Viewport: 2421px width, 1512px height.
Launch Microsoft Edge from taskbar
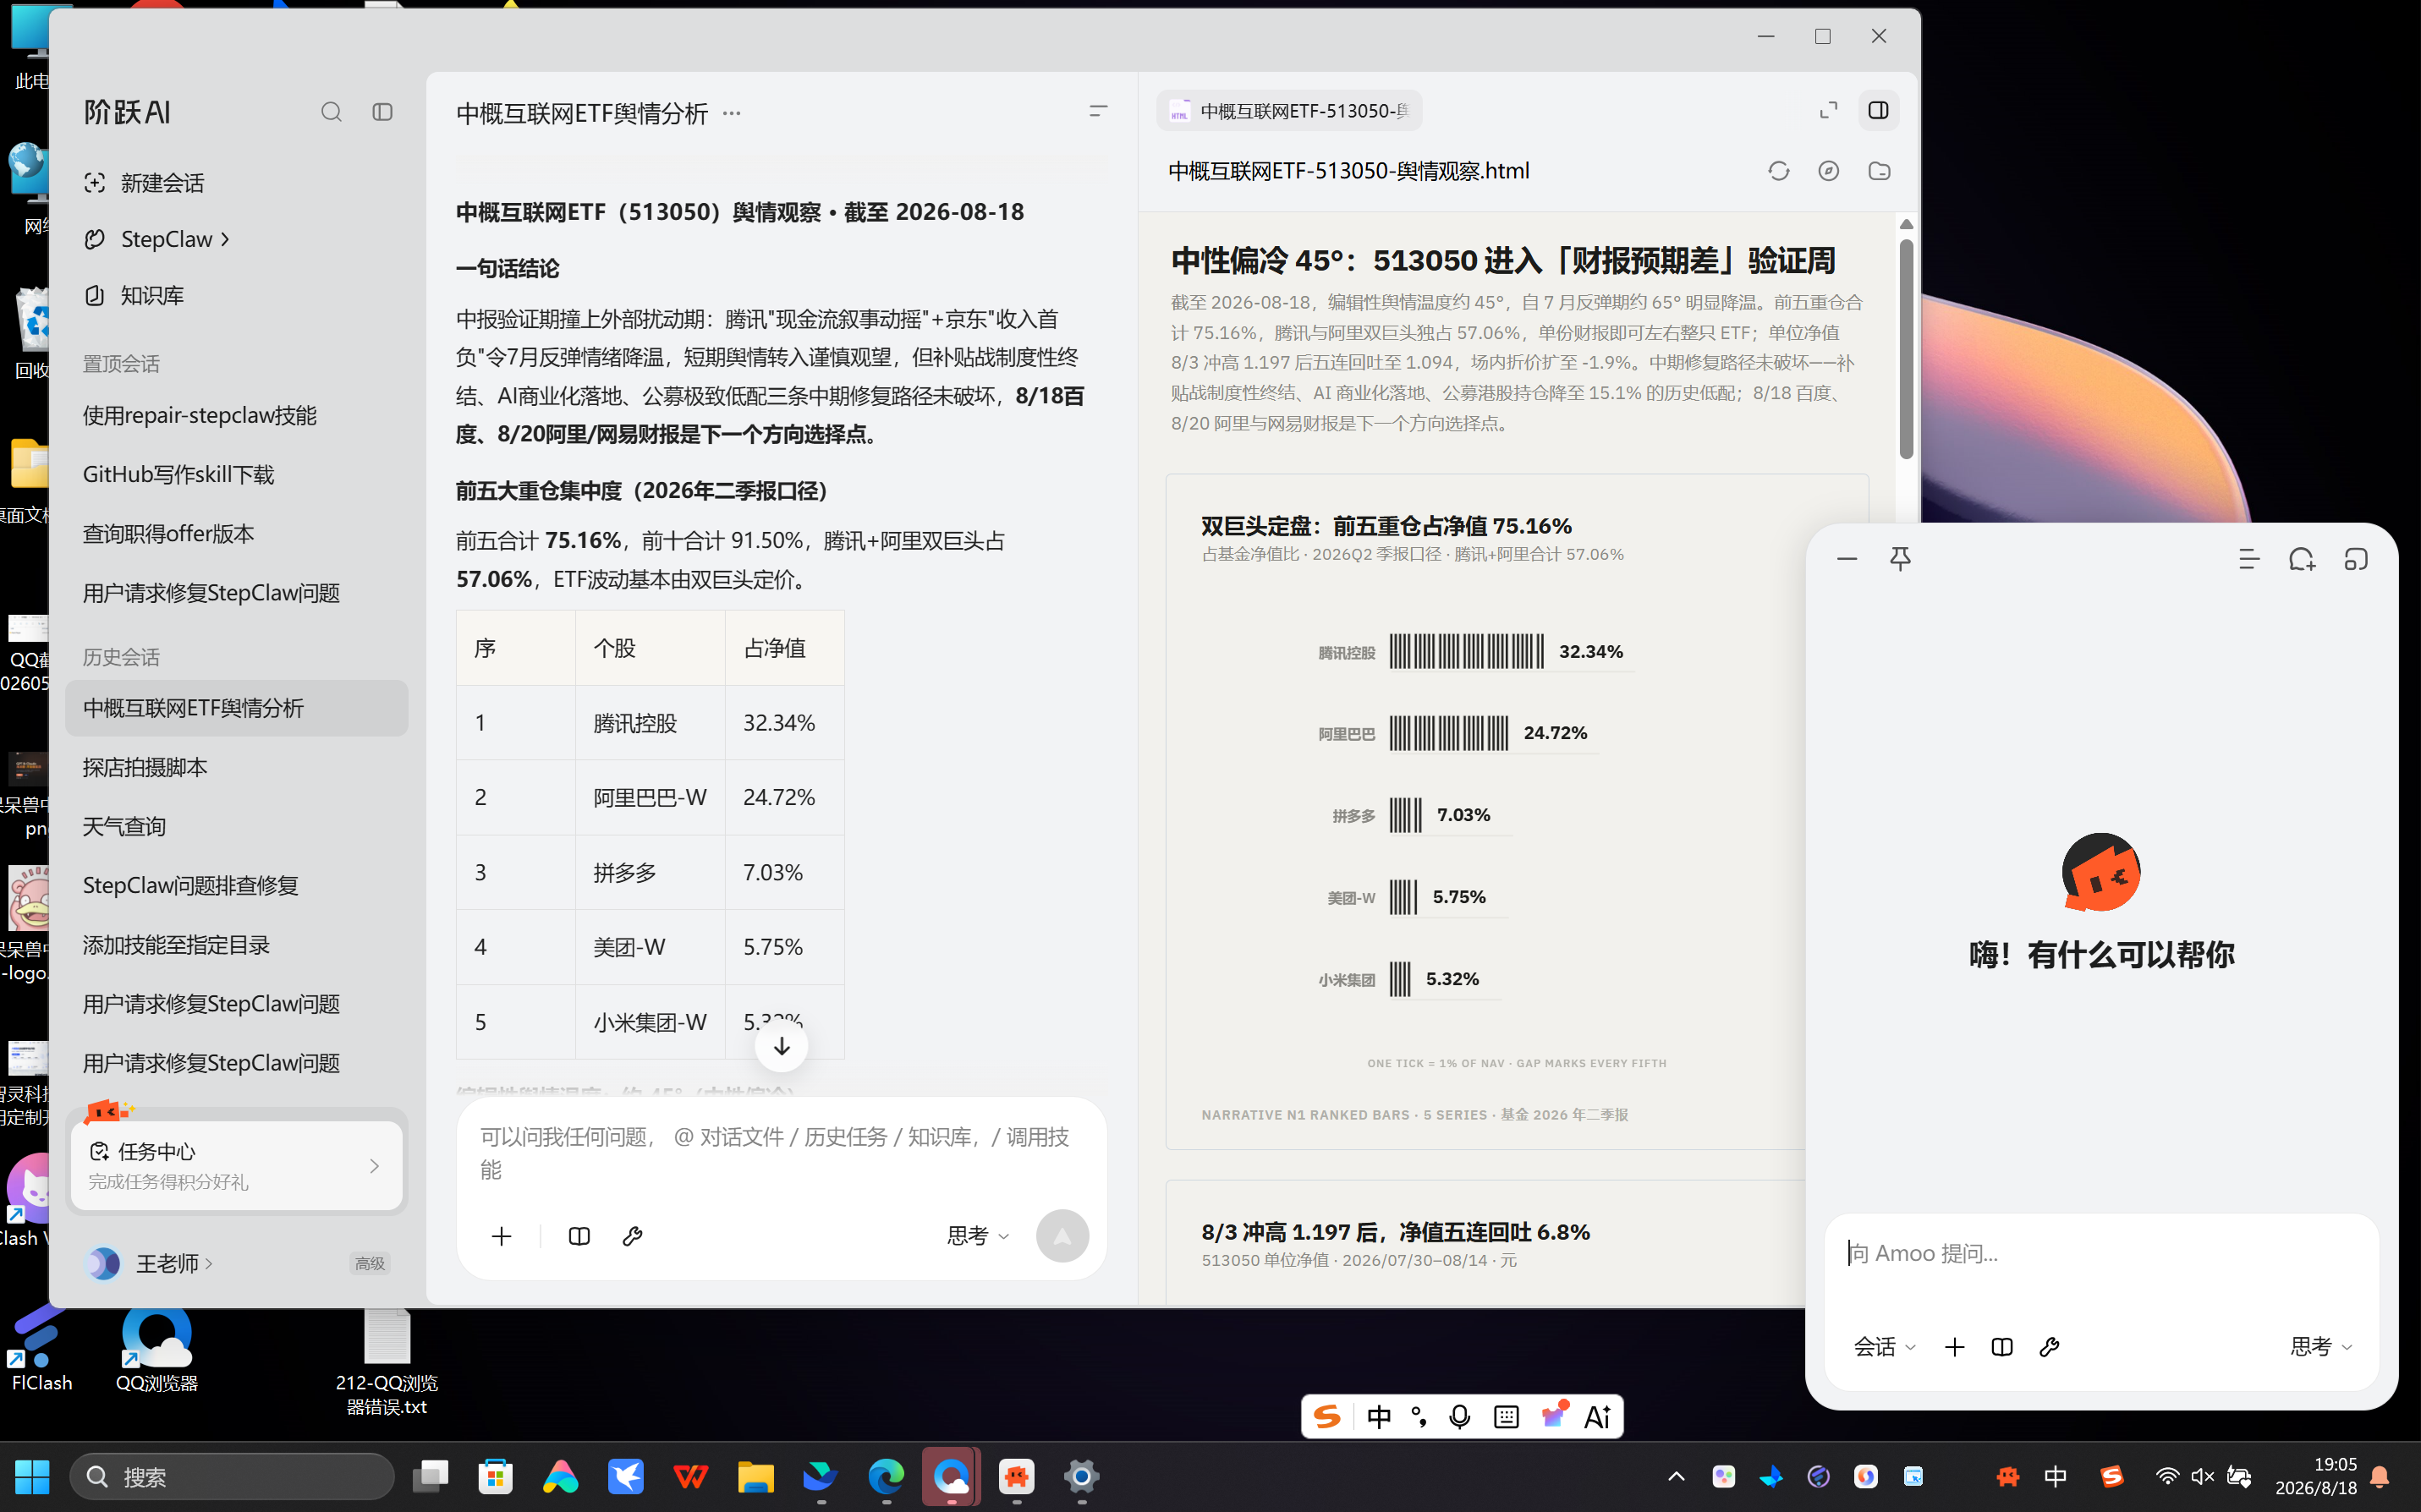(886, 1477)
